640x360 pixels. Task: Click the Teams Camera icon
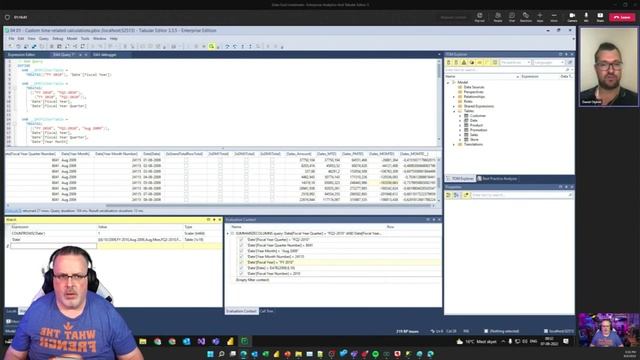click(572, 17)
